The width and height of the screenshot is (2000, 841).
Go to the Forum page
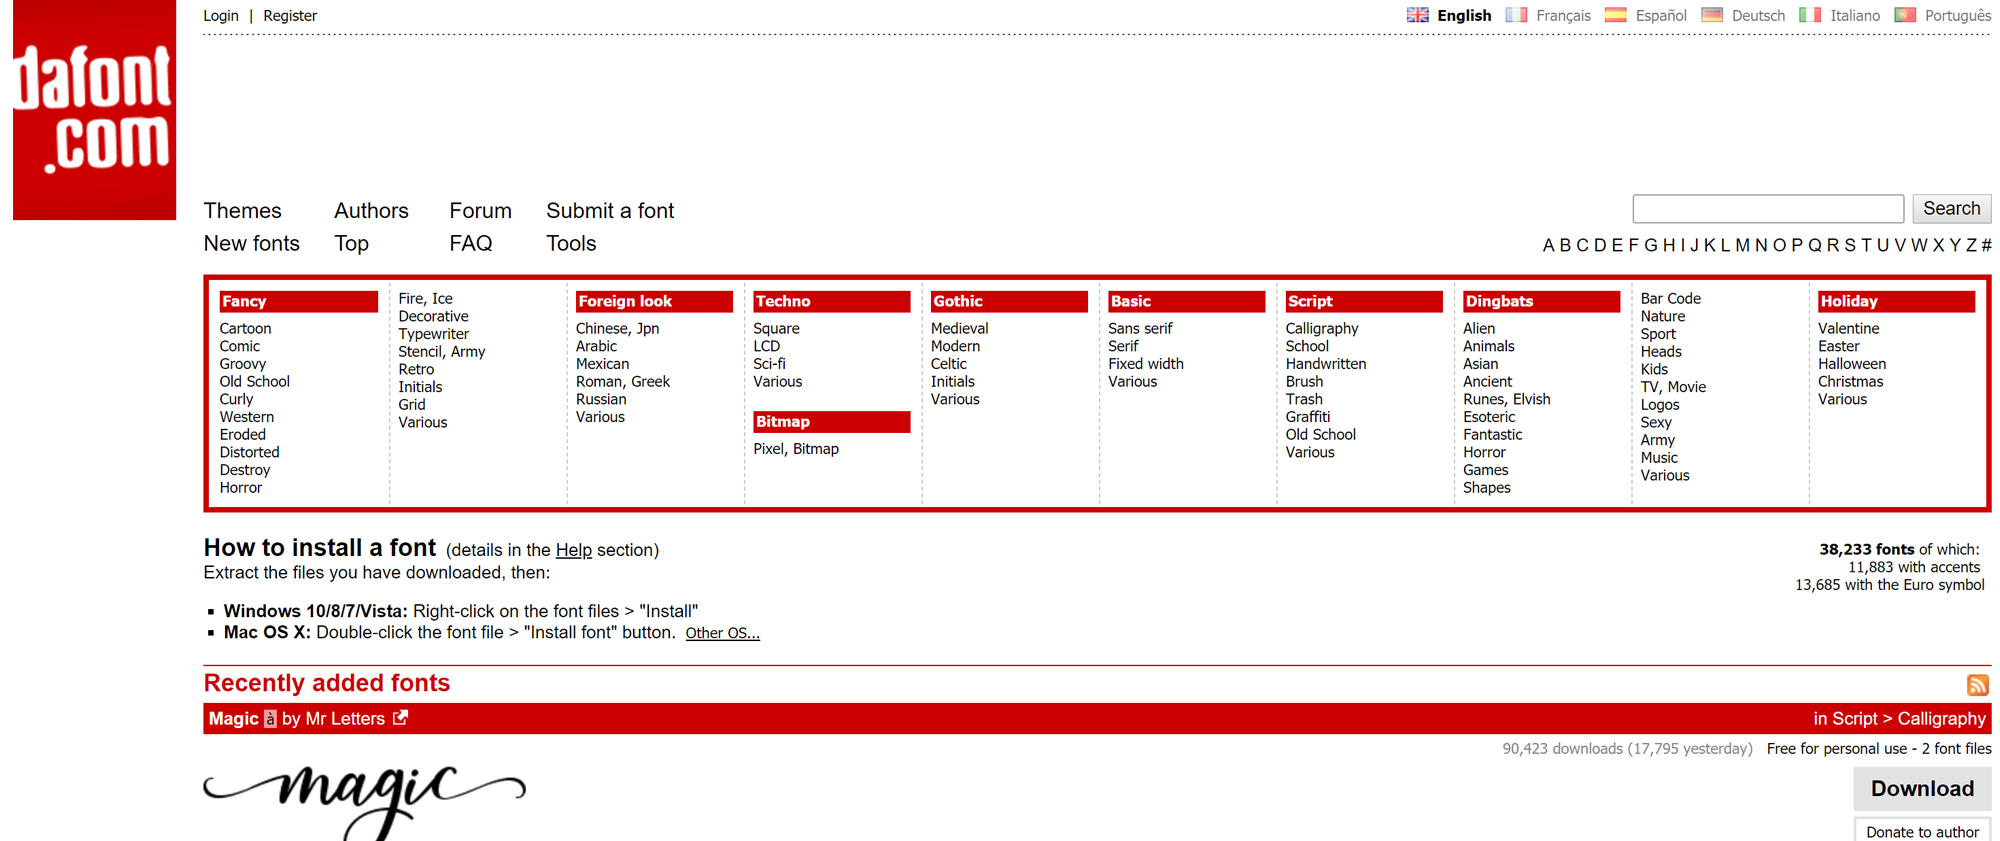click(480, 211)
